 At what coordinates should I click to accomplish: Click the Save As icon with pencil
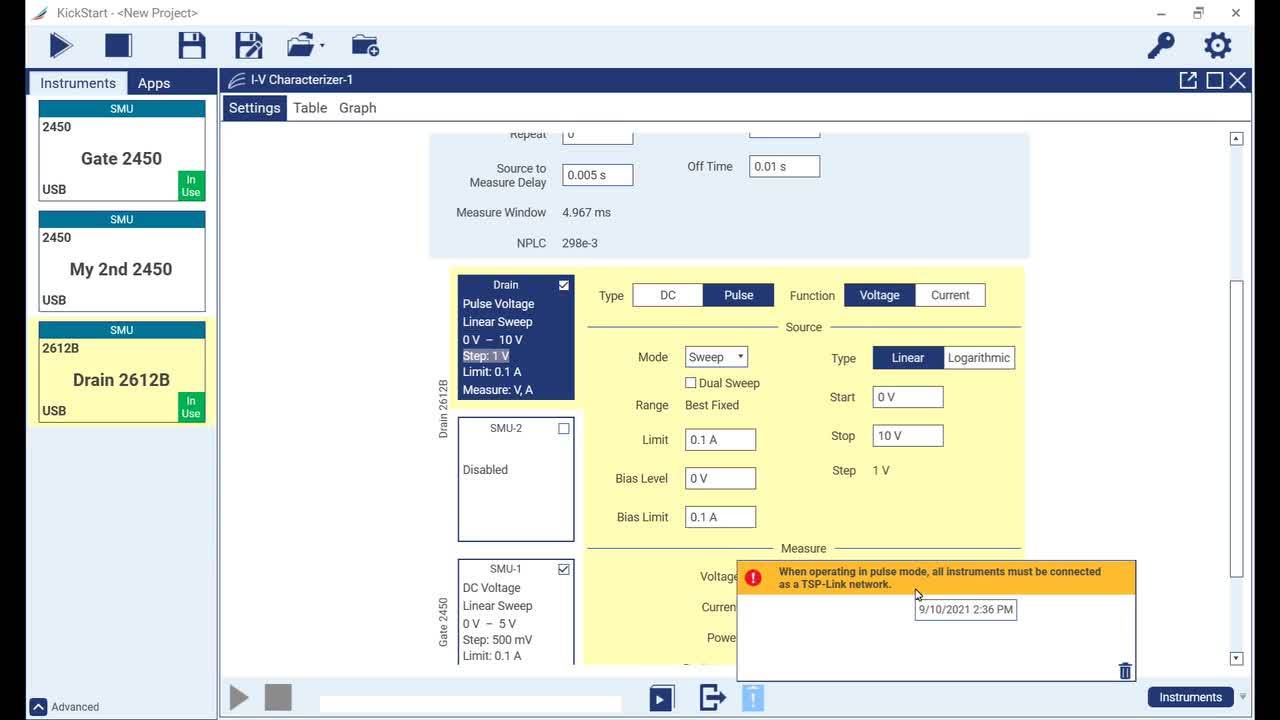point(248,46)
